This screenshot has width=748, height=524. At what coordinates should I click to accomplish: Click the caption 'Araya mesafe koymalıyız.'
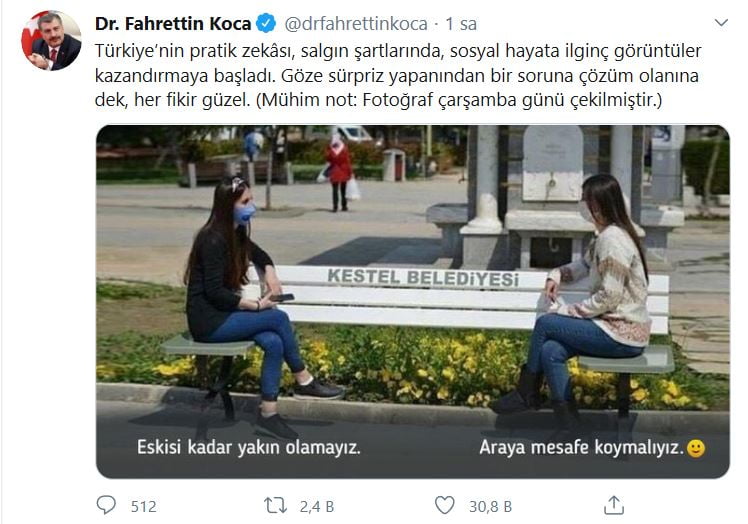pyautogui.click(x=582, y=448)
